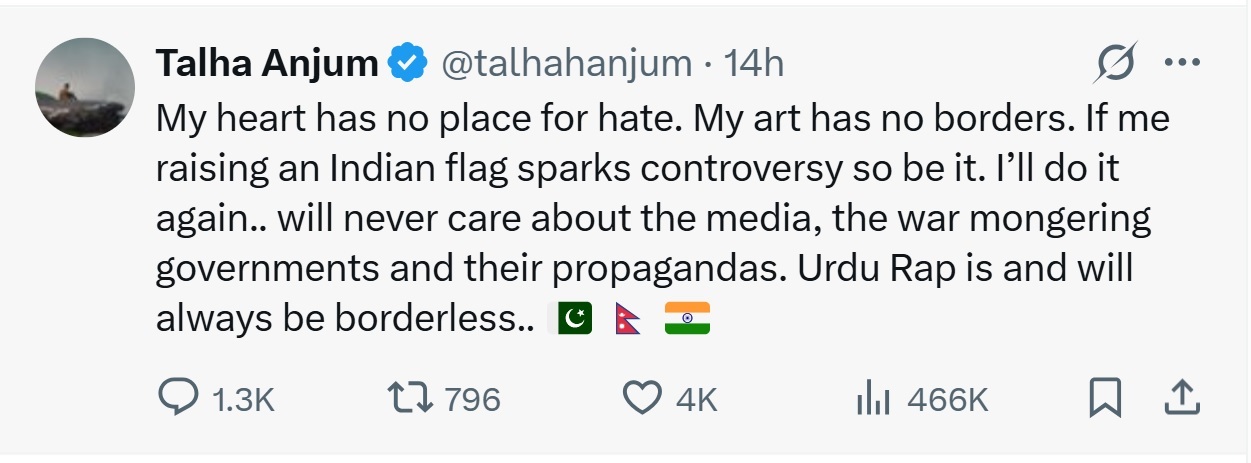Click the 466K views count
Viewport: 1251px width, 463px height.
947,400
